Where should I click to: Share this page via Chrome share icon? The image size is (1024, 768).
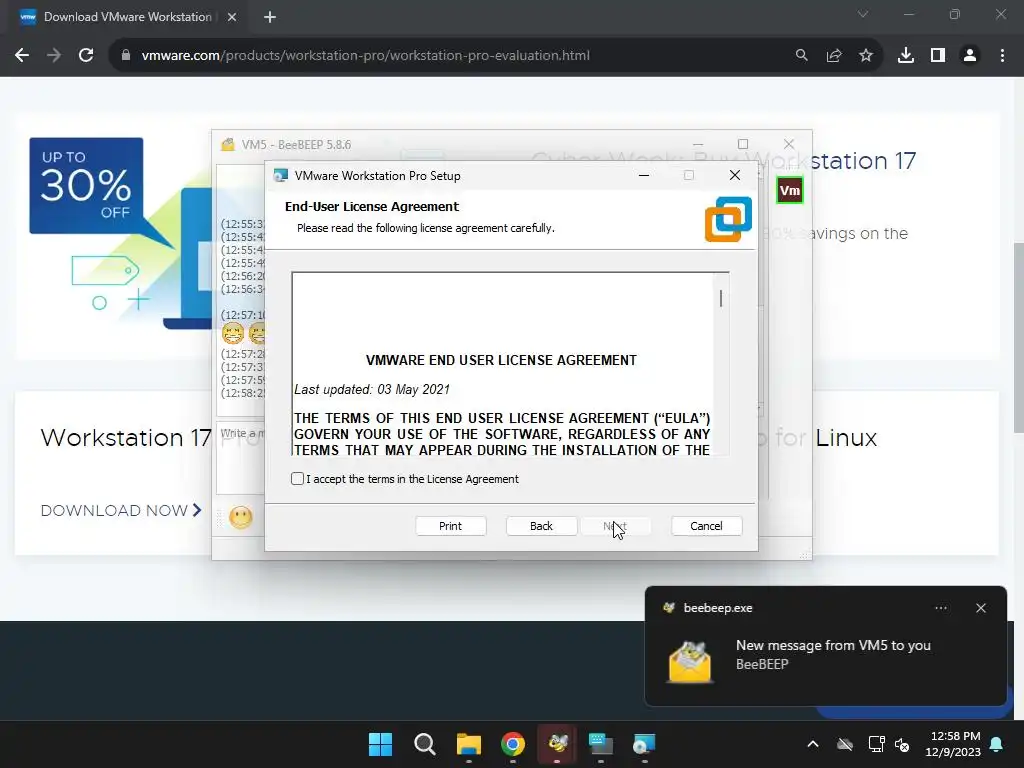point(834,56)
